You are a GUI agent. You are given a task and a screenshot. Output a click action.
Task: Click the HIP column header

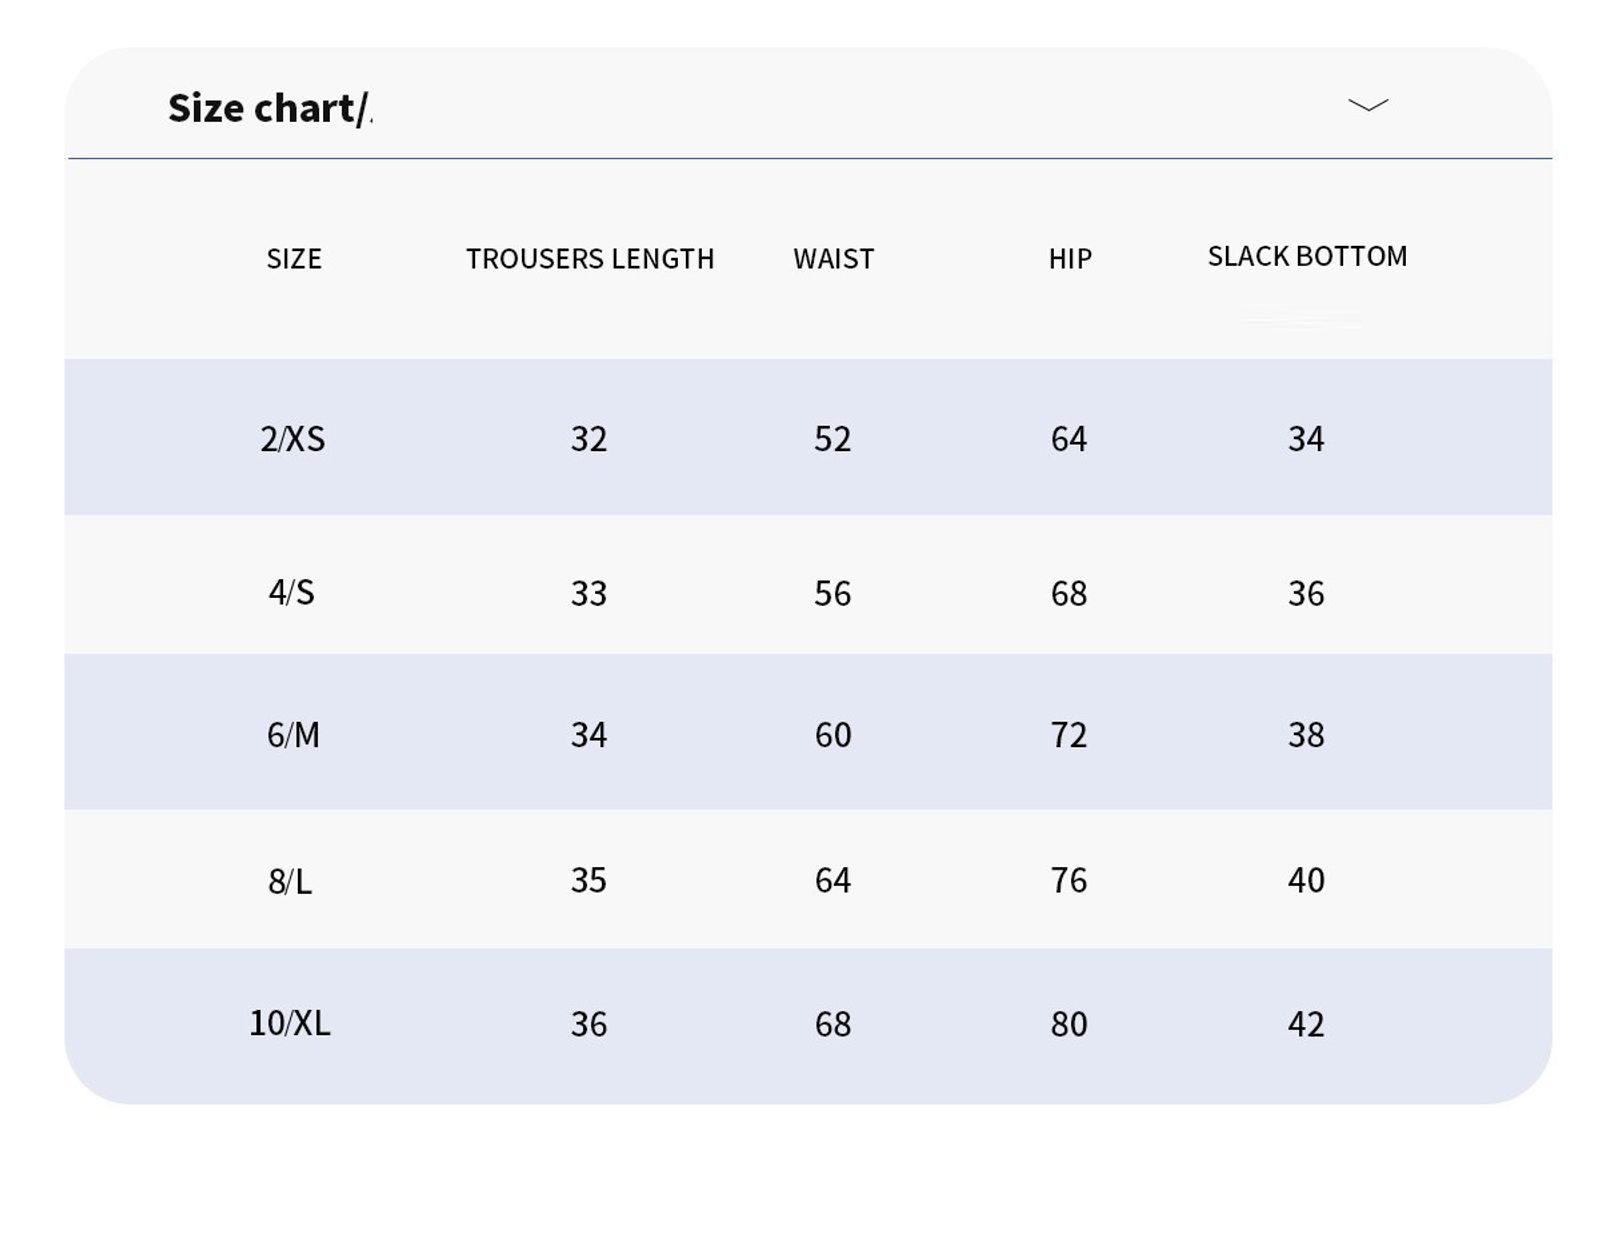point(1069,259)
